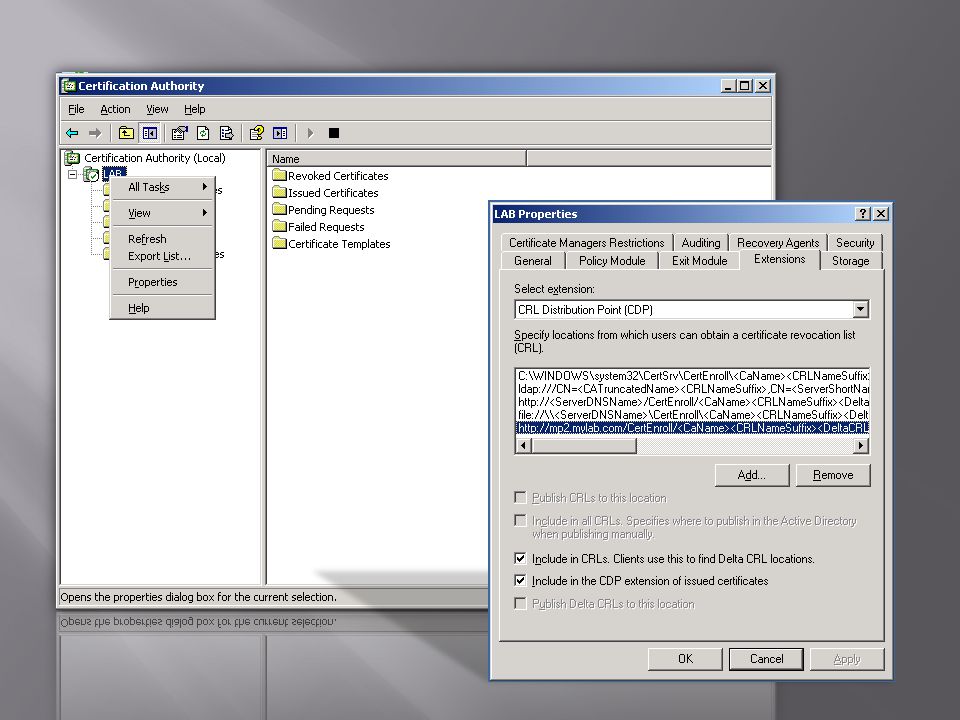This screenshot has width=960, height=720.
Task: Click the 'Include in all CRLs' checkbox
Action: click(520, 520)
